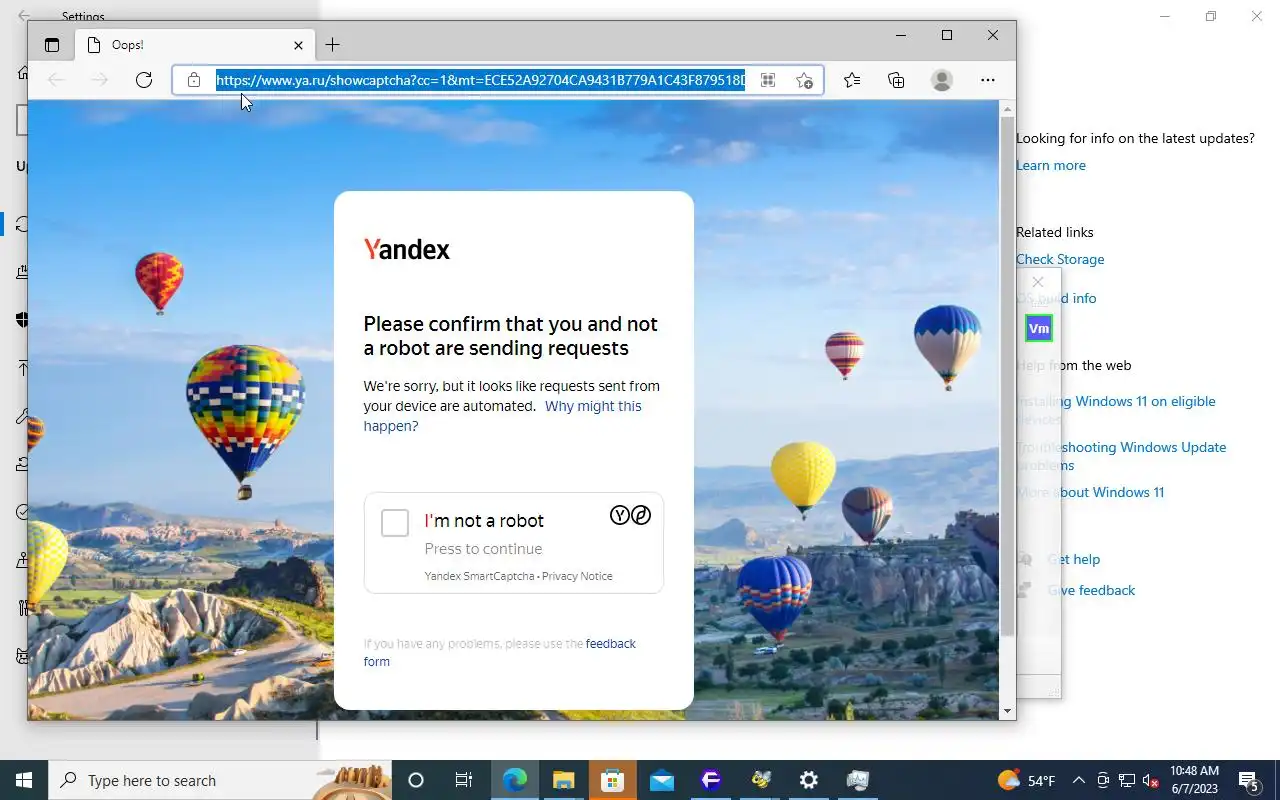Open File Explorer from taskbar

564,780
